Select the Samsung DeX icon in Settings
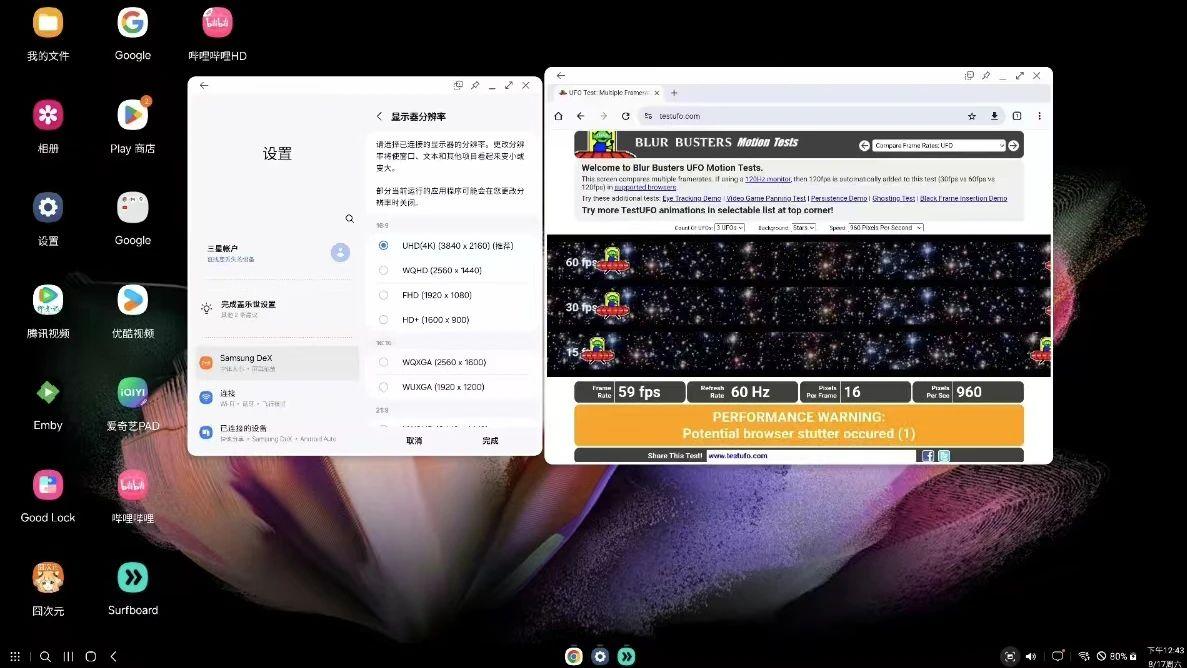Screen dimensions: 1187x668 coord(208,362)
